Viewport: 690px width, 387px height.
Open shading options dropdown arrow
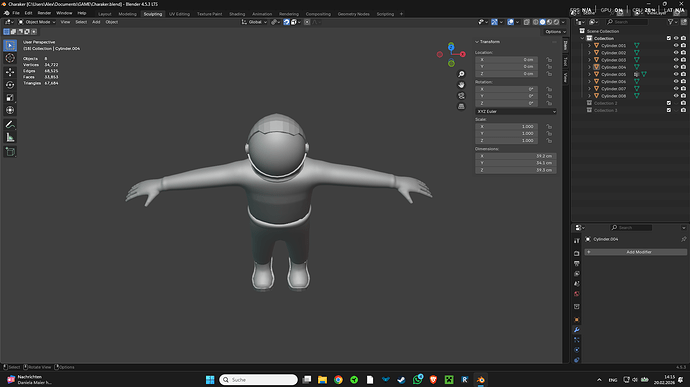click(563, 22)
